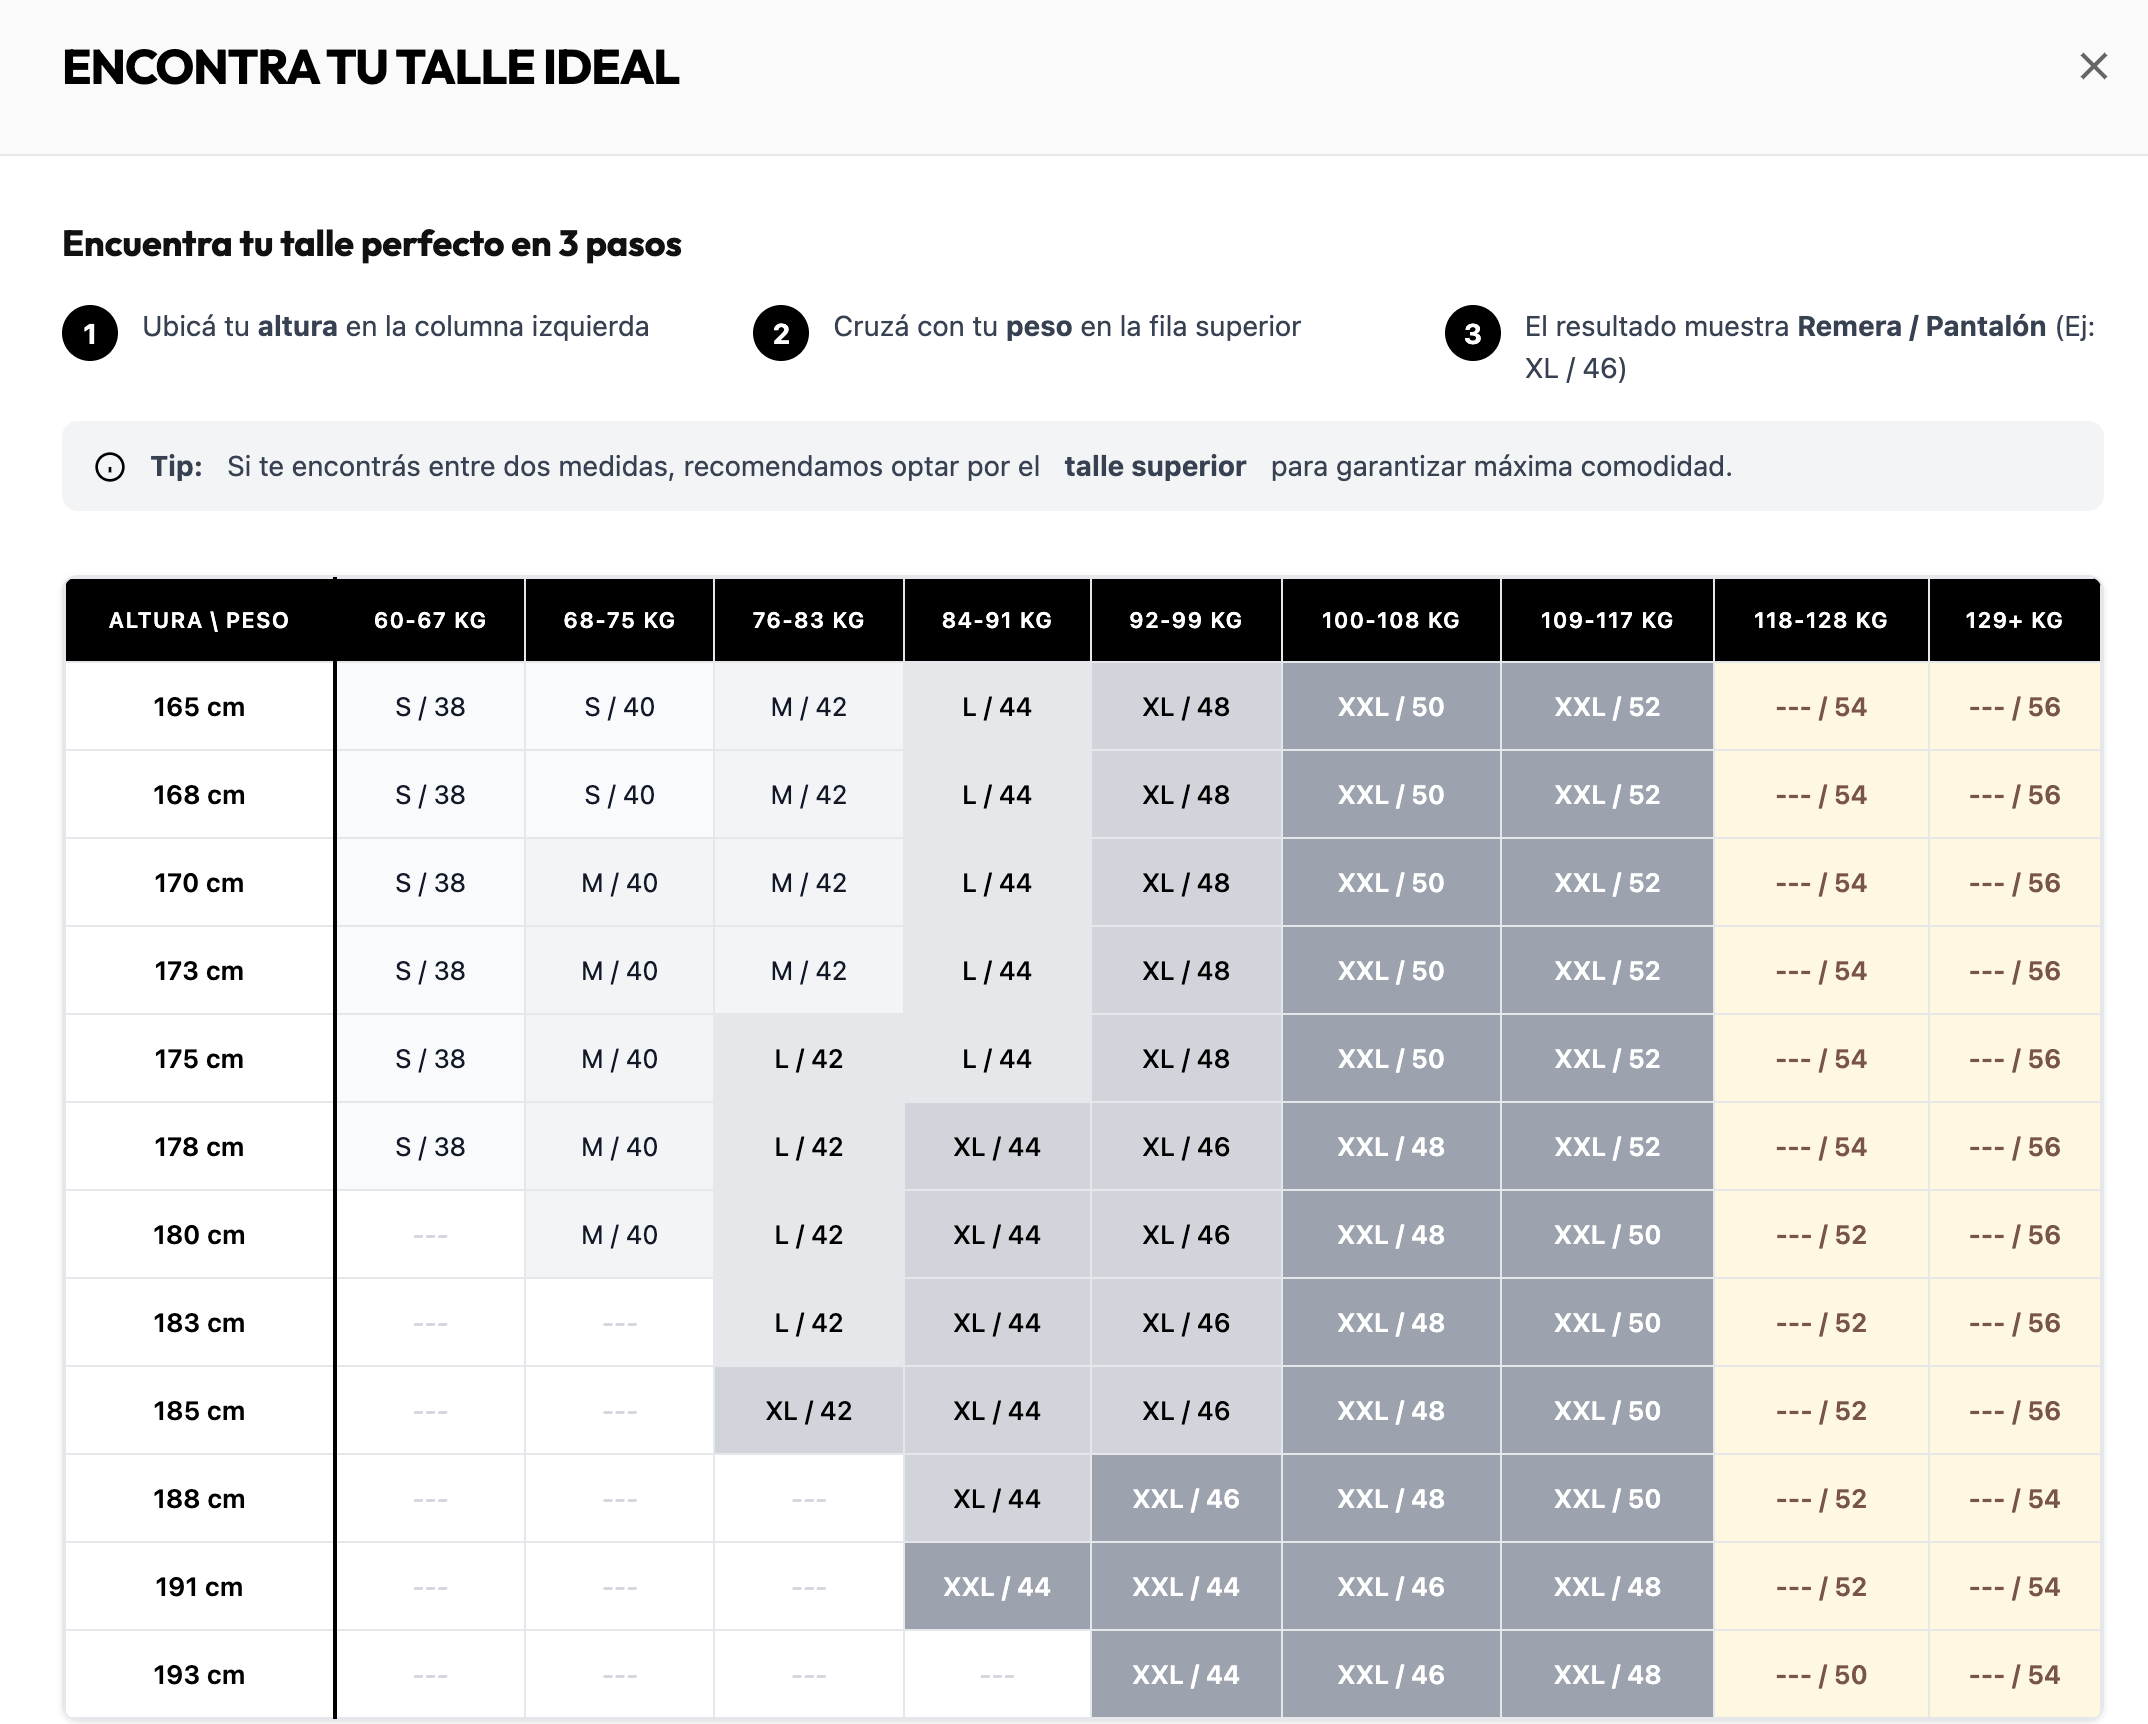Click the step 1 numbered circle icon
Viewport: 2148px width, 1724px height.
[x=90, y=333]
